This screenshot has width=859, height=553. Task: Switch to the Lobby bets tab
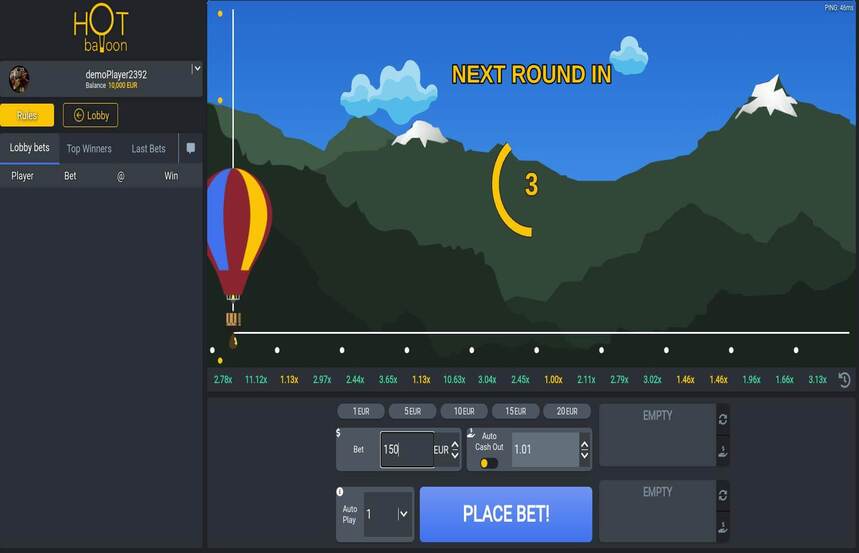coord(30,147)
